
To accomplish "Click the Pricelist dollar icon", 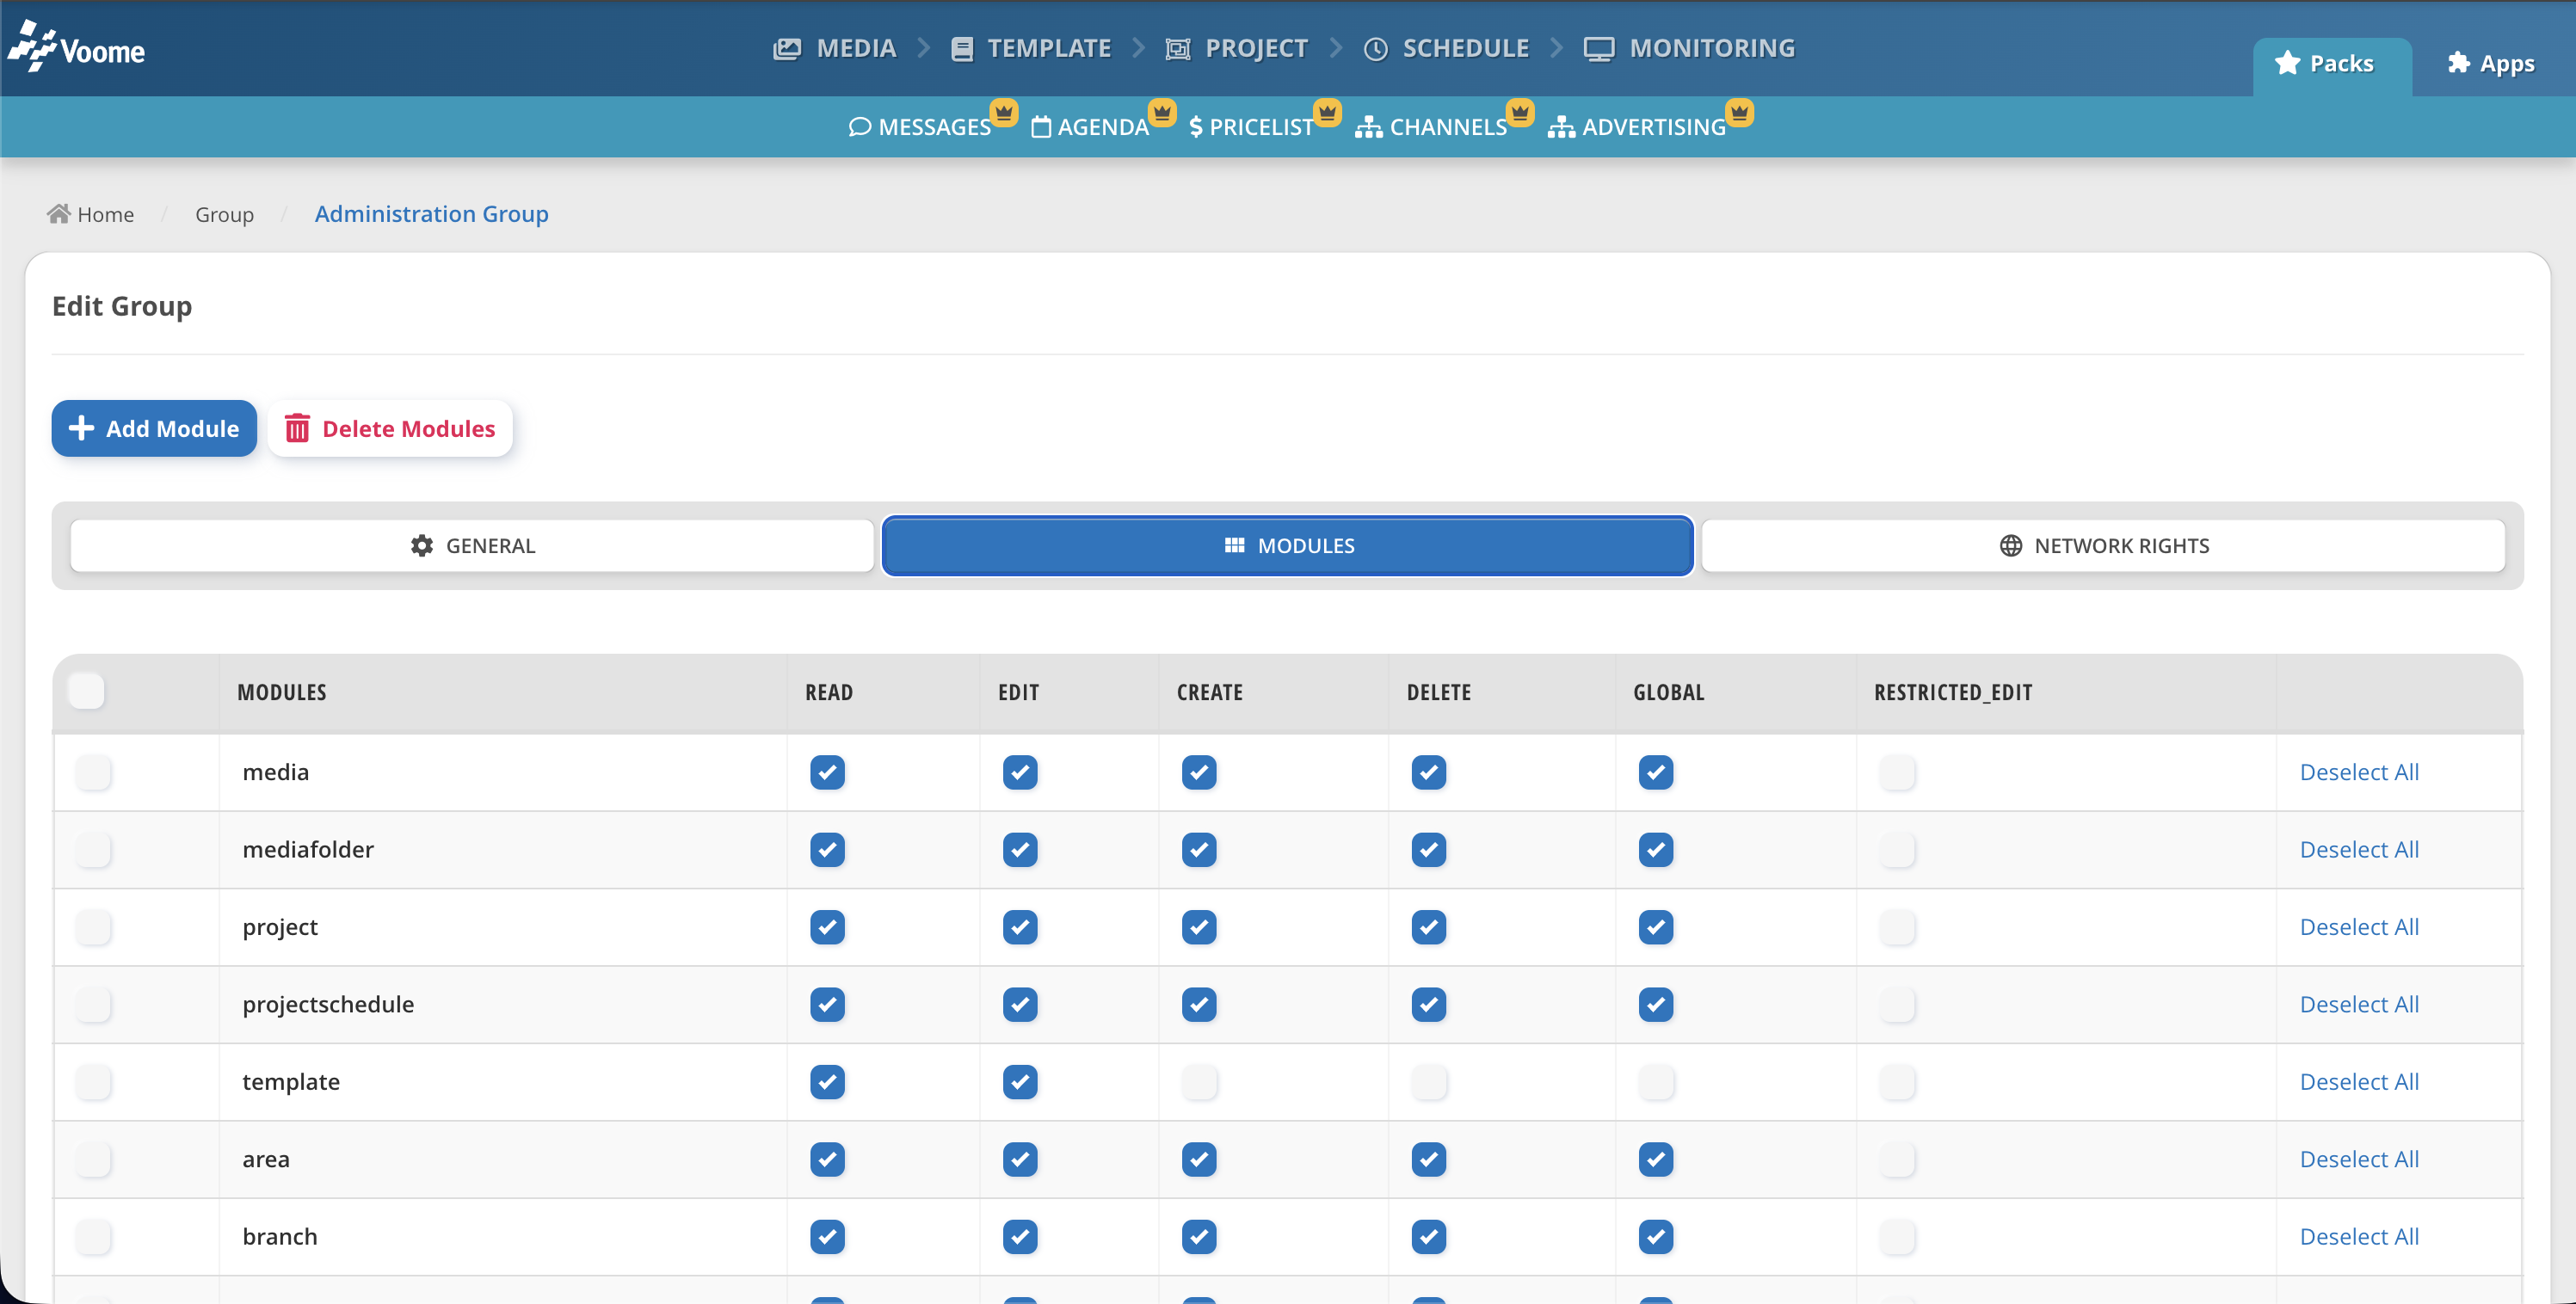I will point(1196,127).
